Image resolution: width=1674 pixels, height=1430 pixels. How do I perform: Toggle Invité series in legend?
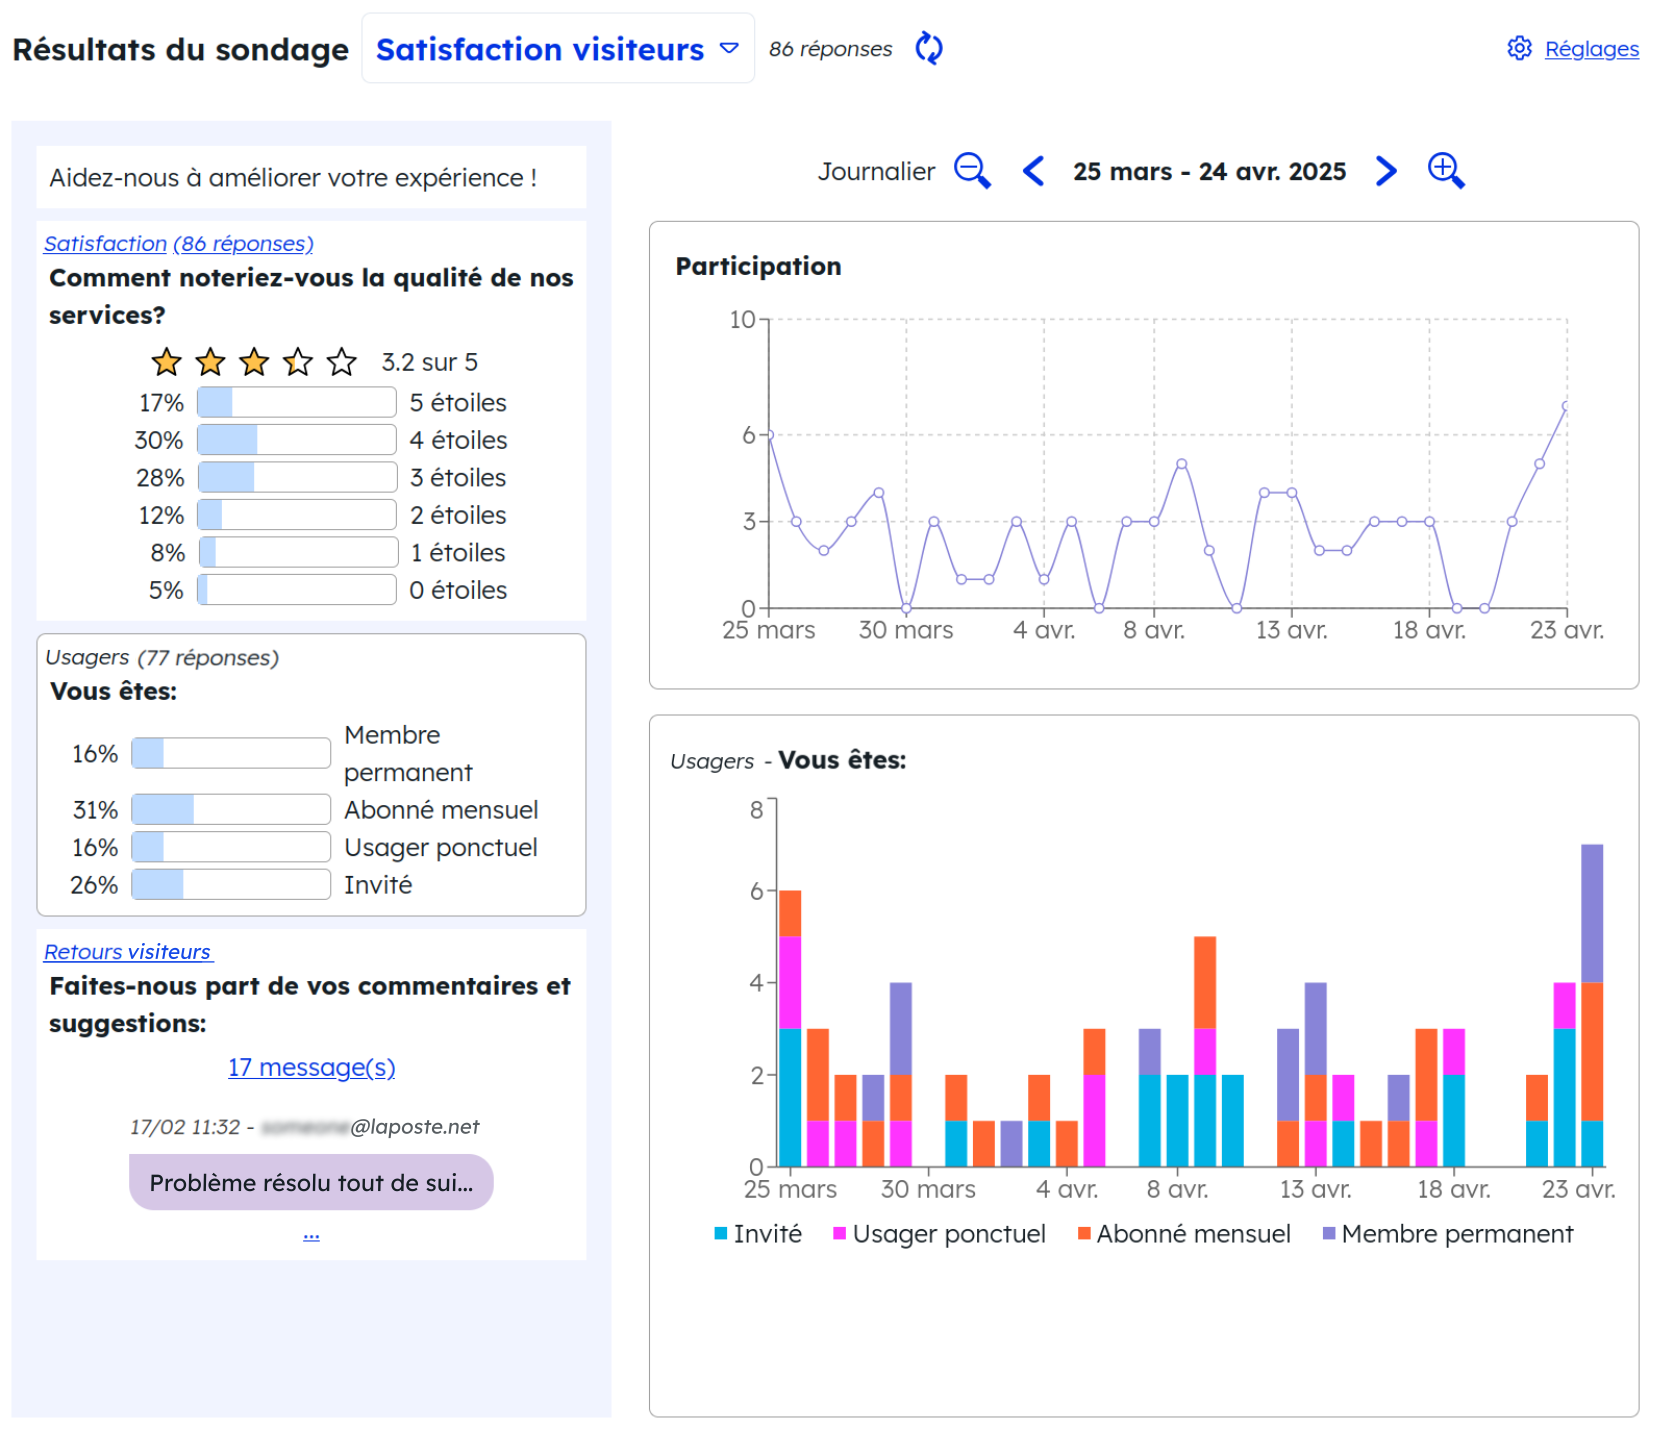point(758,1234)
